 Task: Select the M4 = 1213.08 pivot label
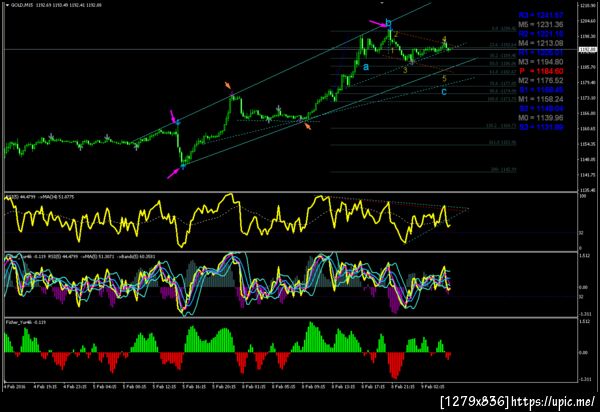pyautogui.click(x=541, y=43)
